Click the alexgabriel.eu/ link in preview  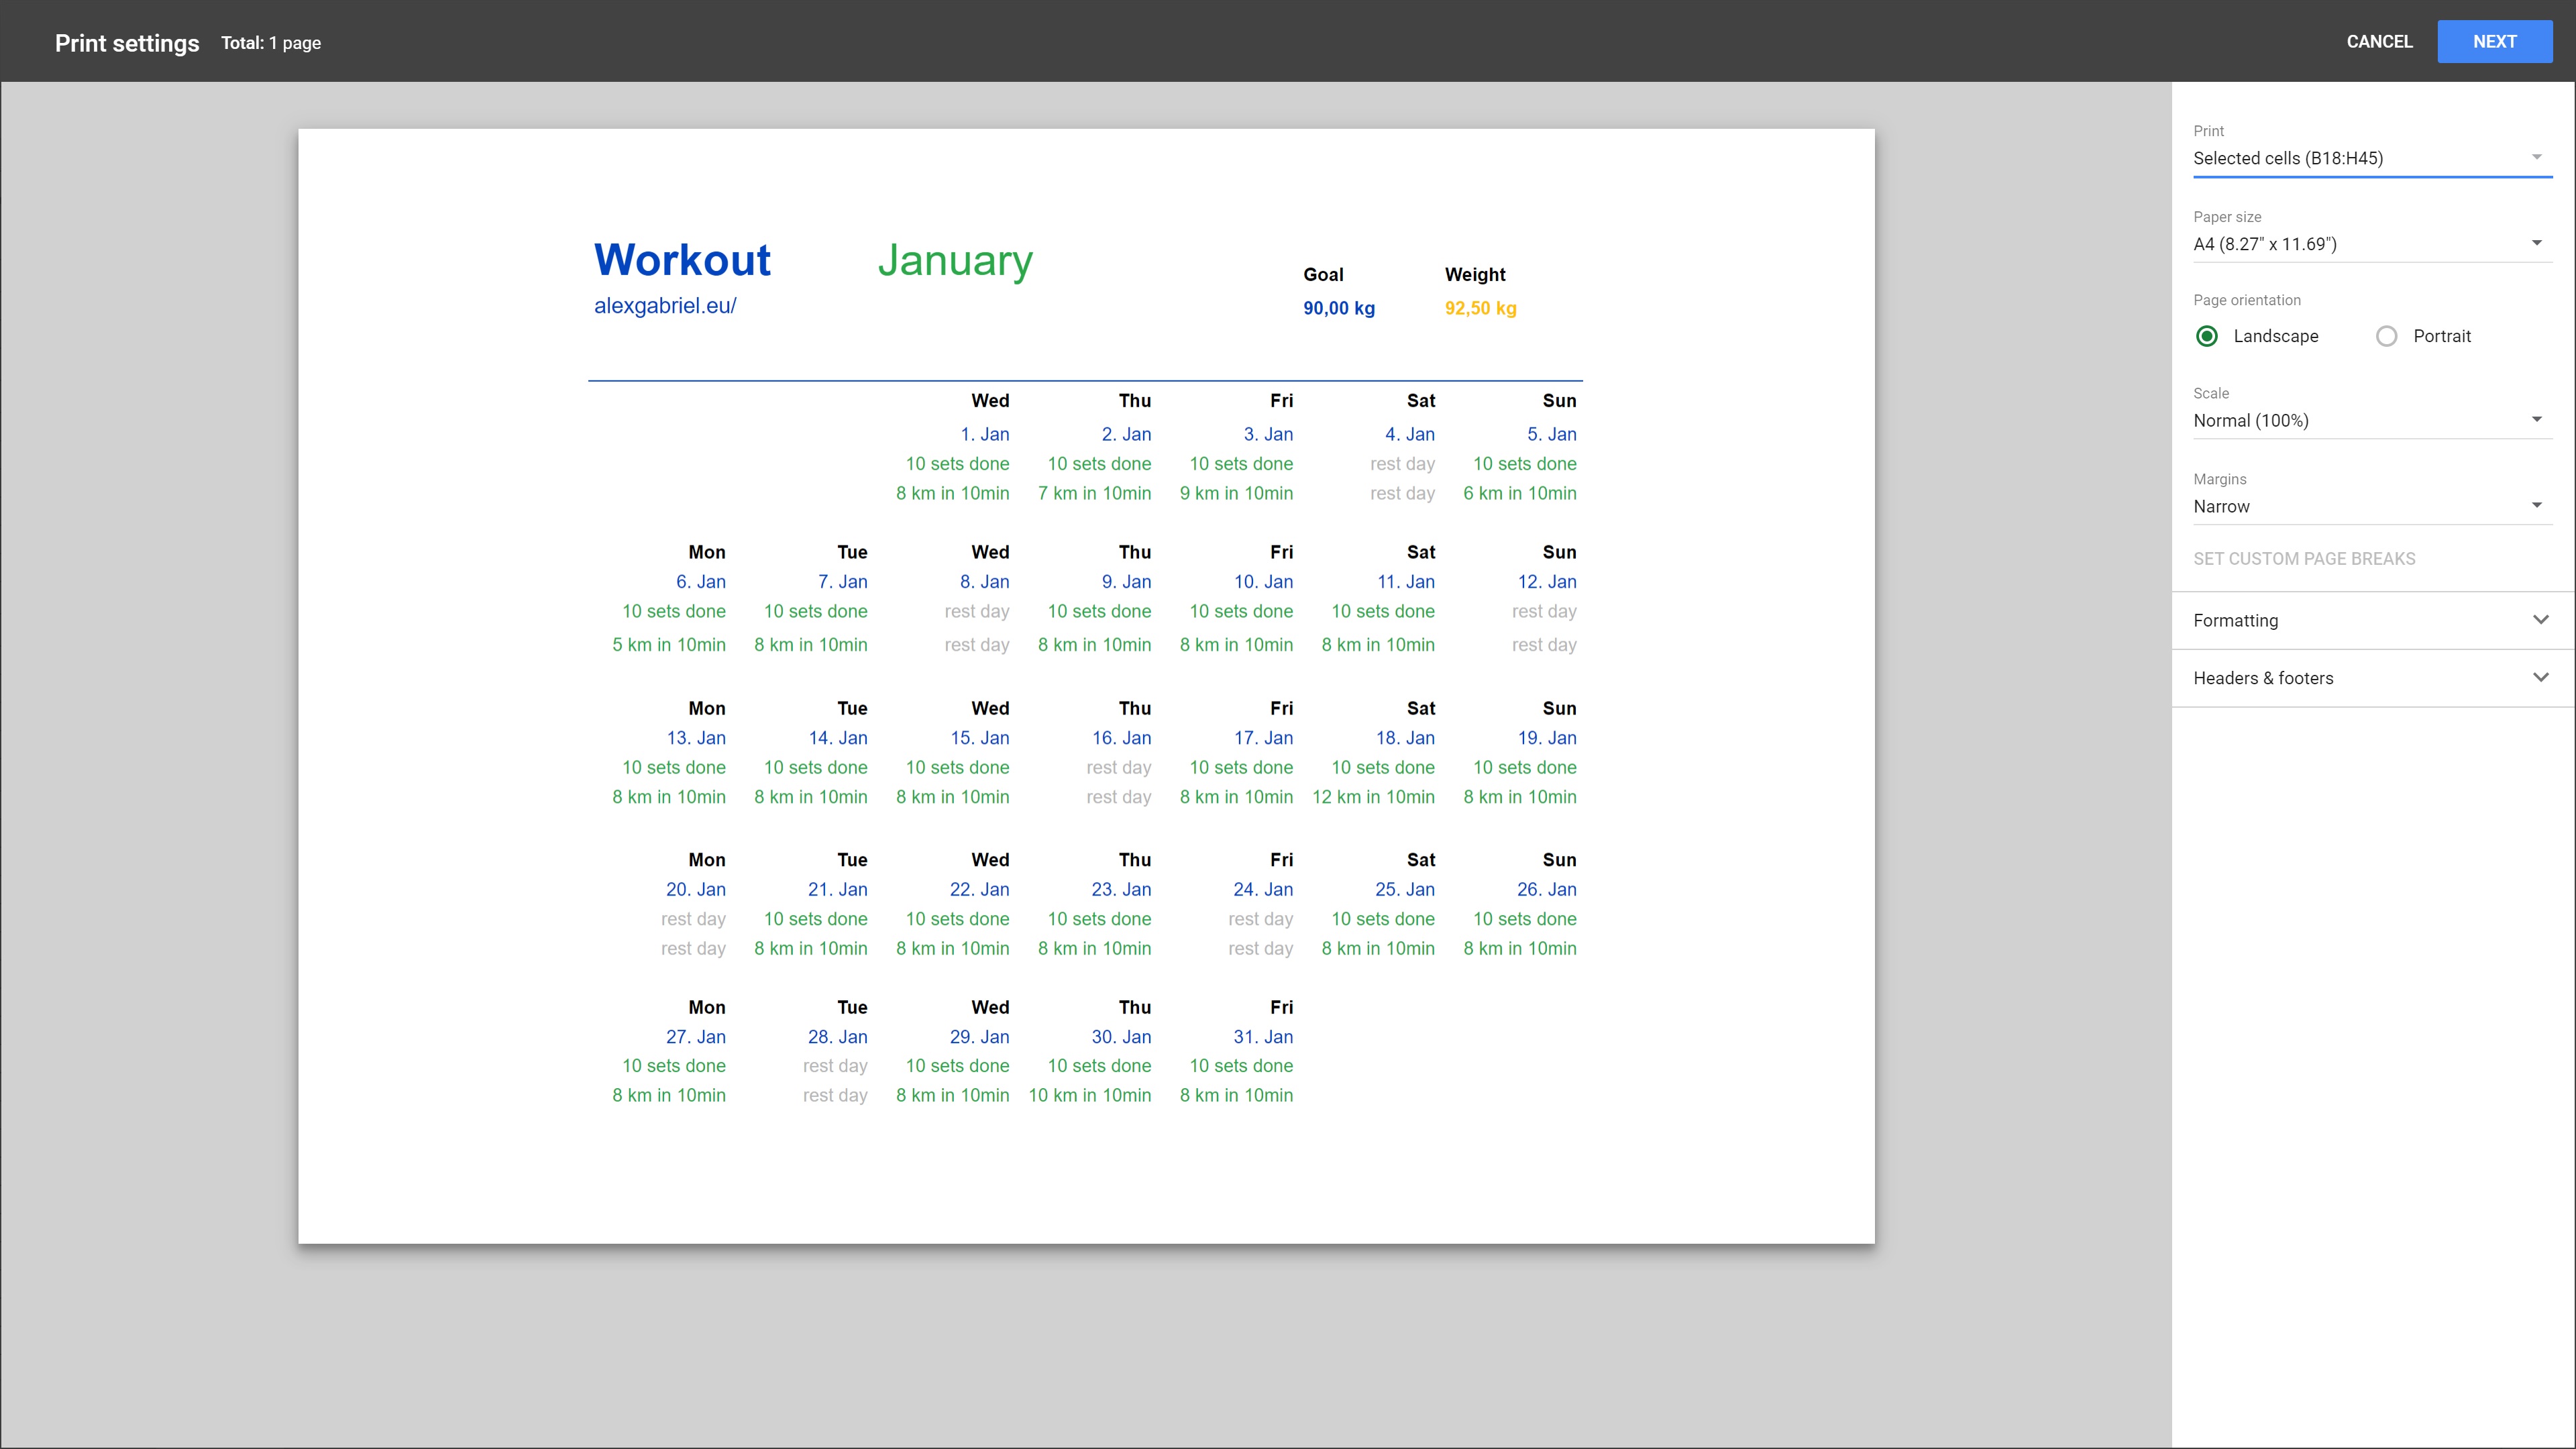(x=665, y=306)
